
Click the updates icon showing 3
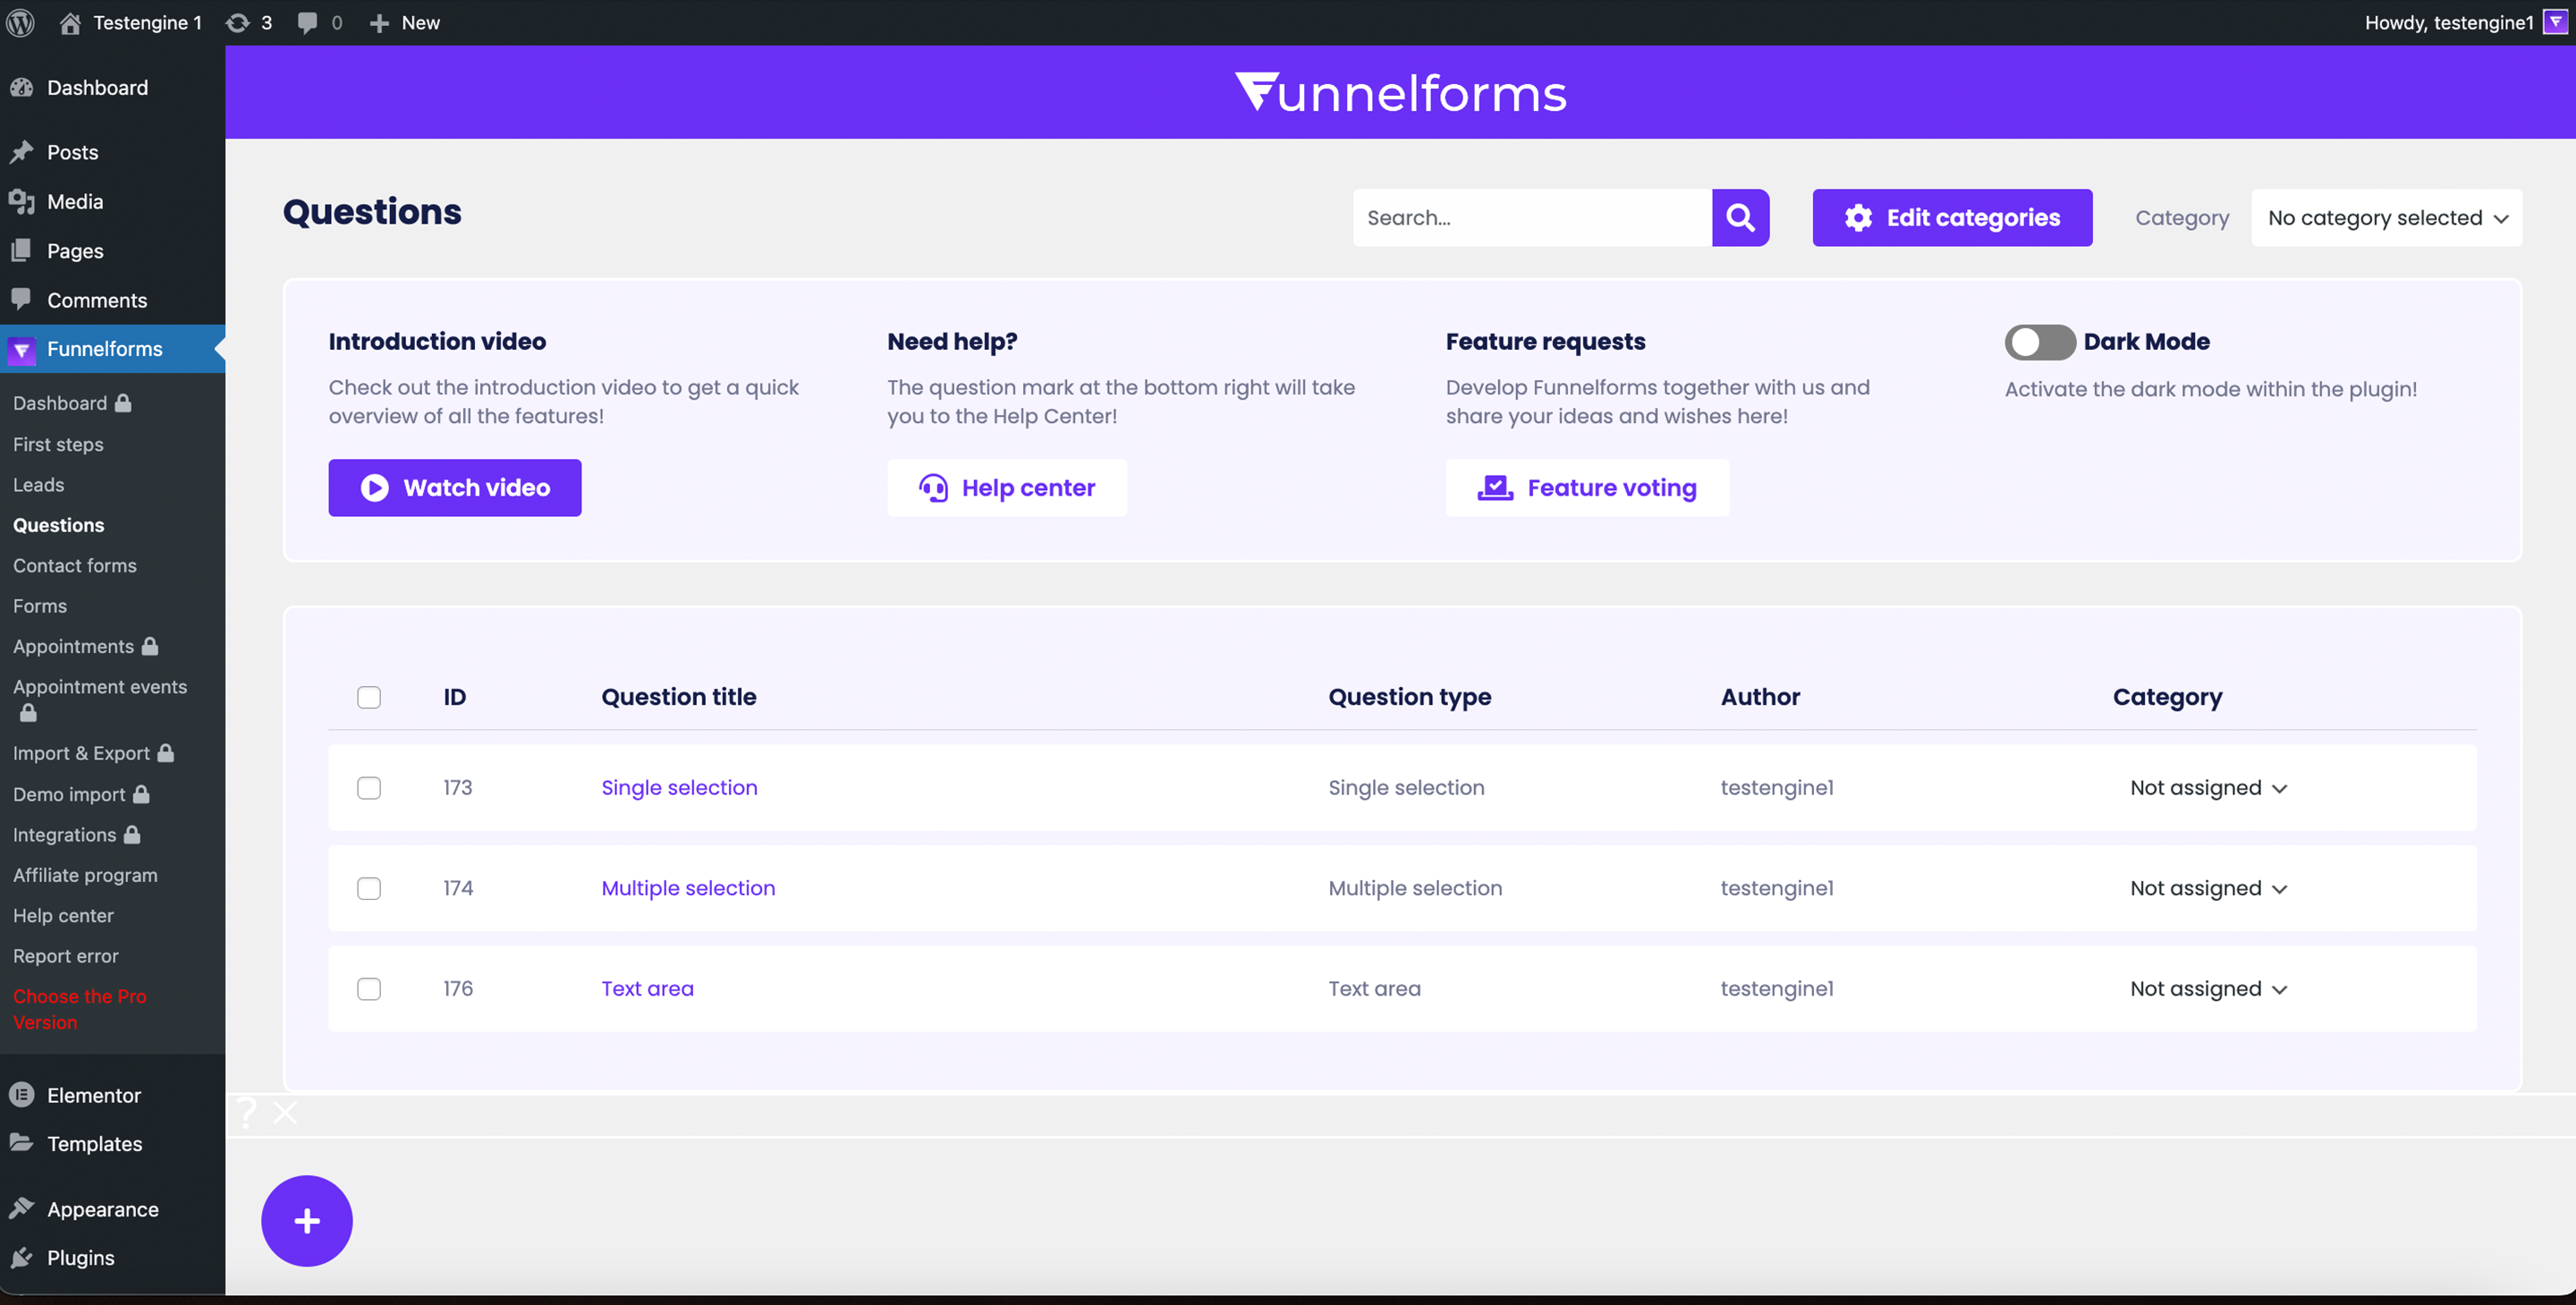click(237, 22)
